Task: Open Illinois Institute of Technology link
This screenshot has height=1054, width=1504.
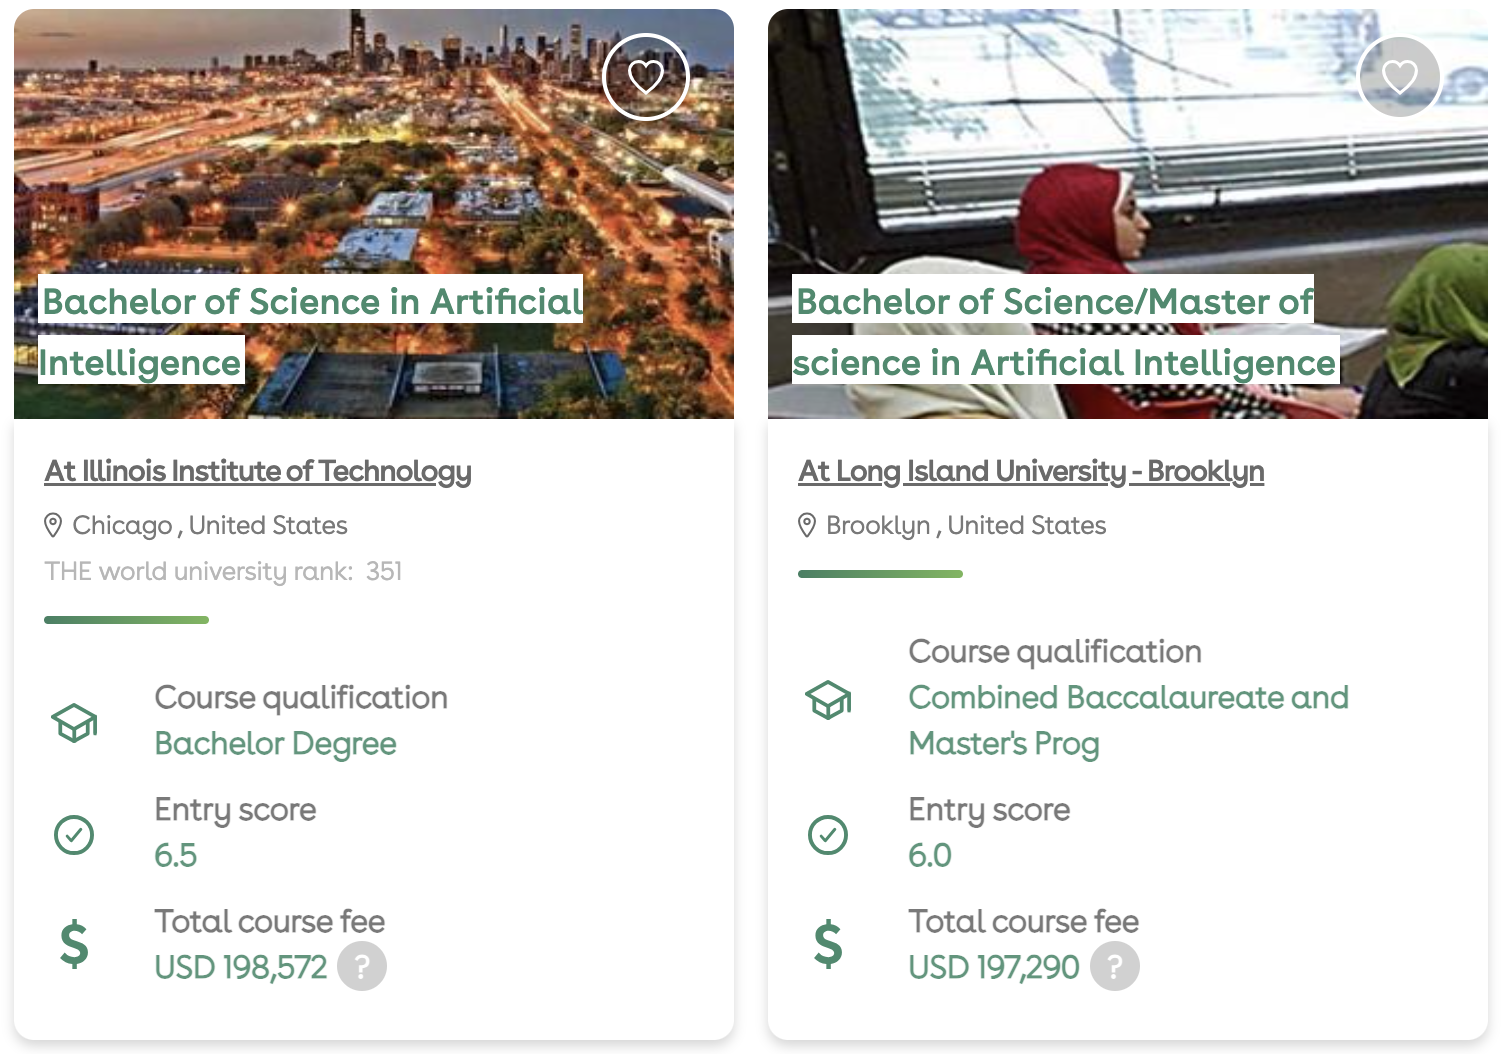Action: coord(258,471)
